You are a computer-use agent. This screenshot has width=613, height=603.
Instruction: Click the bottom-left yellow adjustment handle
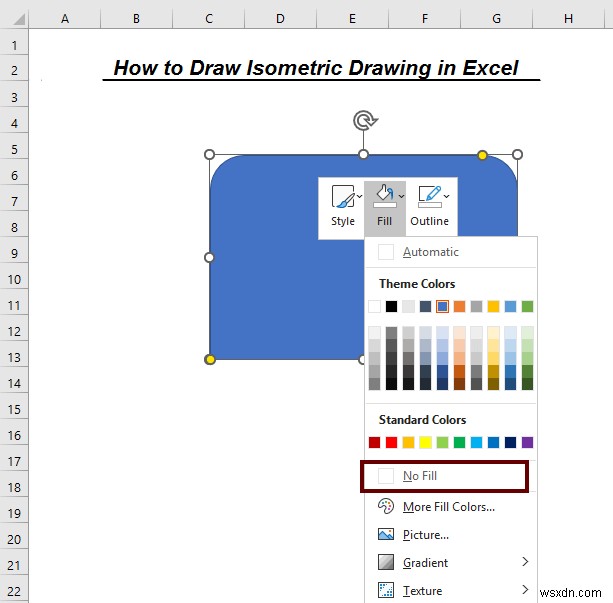(x=210, y=360)
